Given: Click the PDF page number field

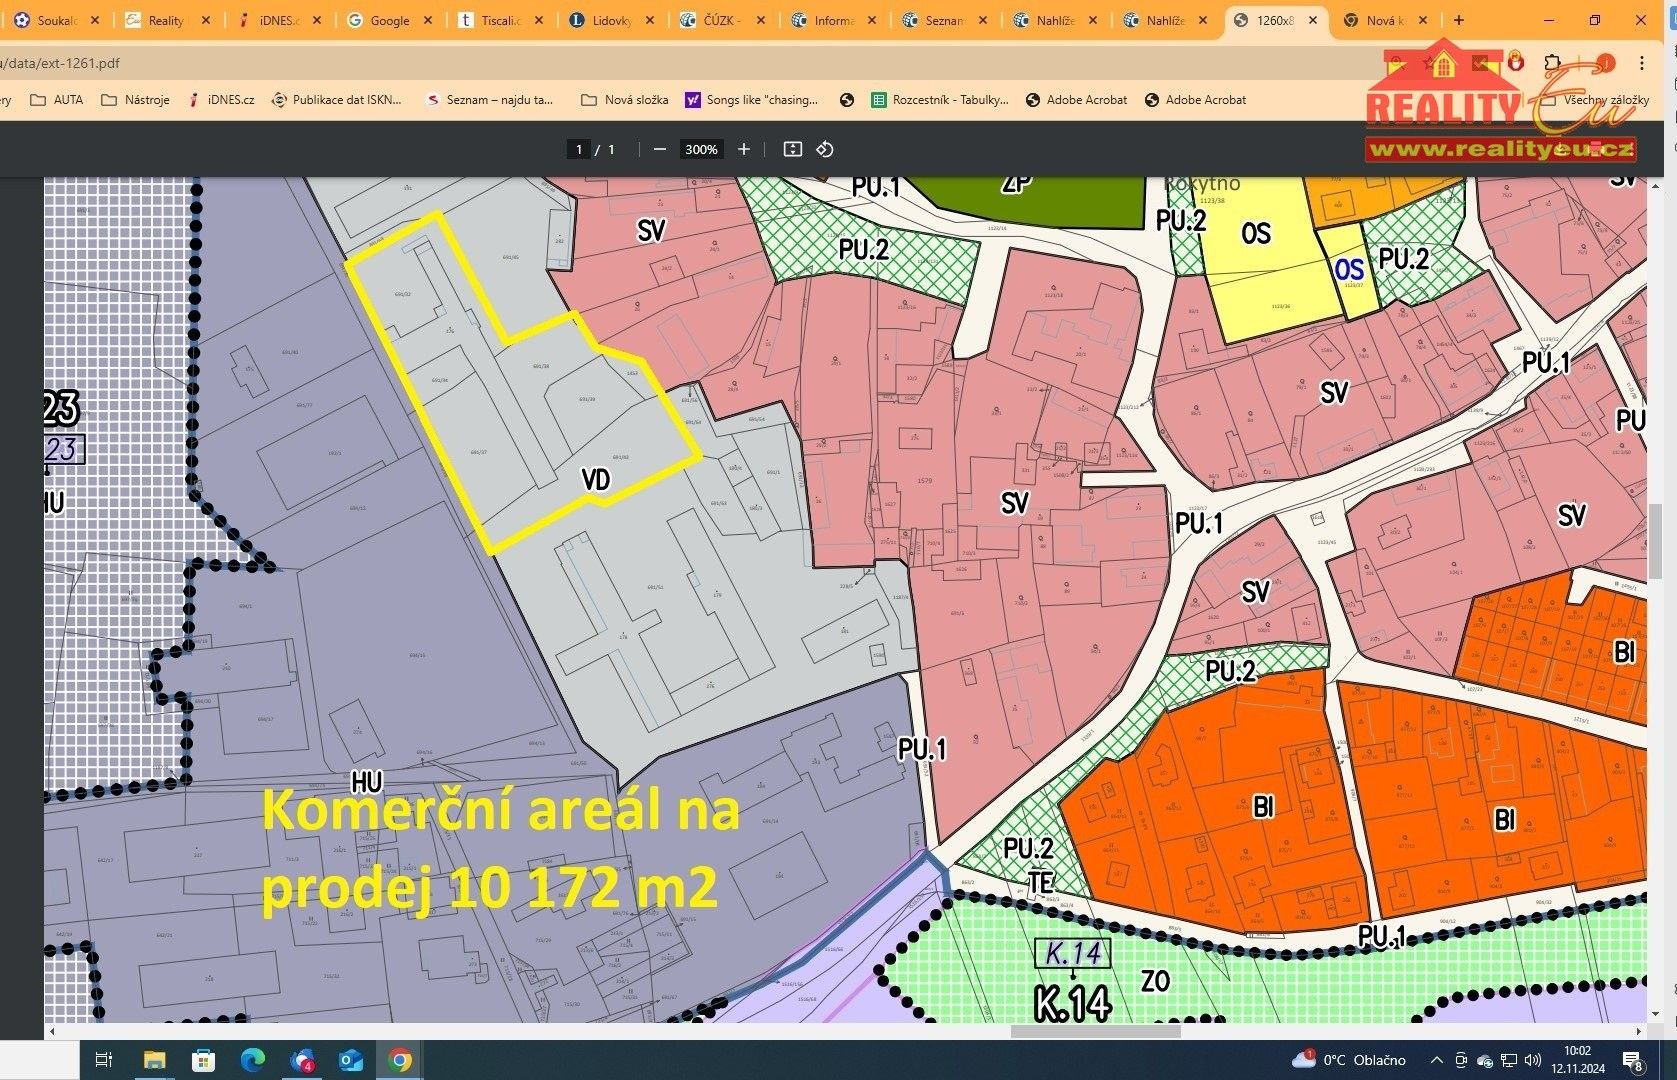Looking at the screenshot, I should click(579, 149).
